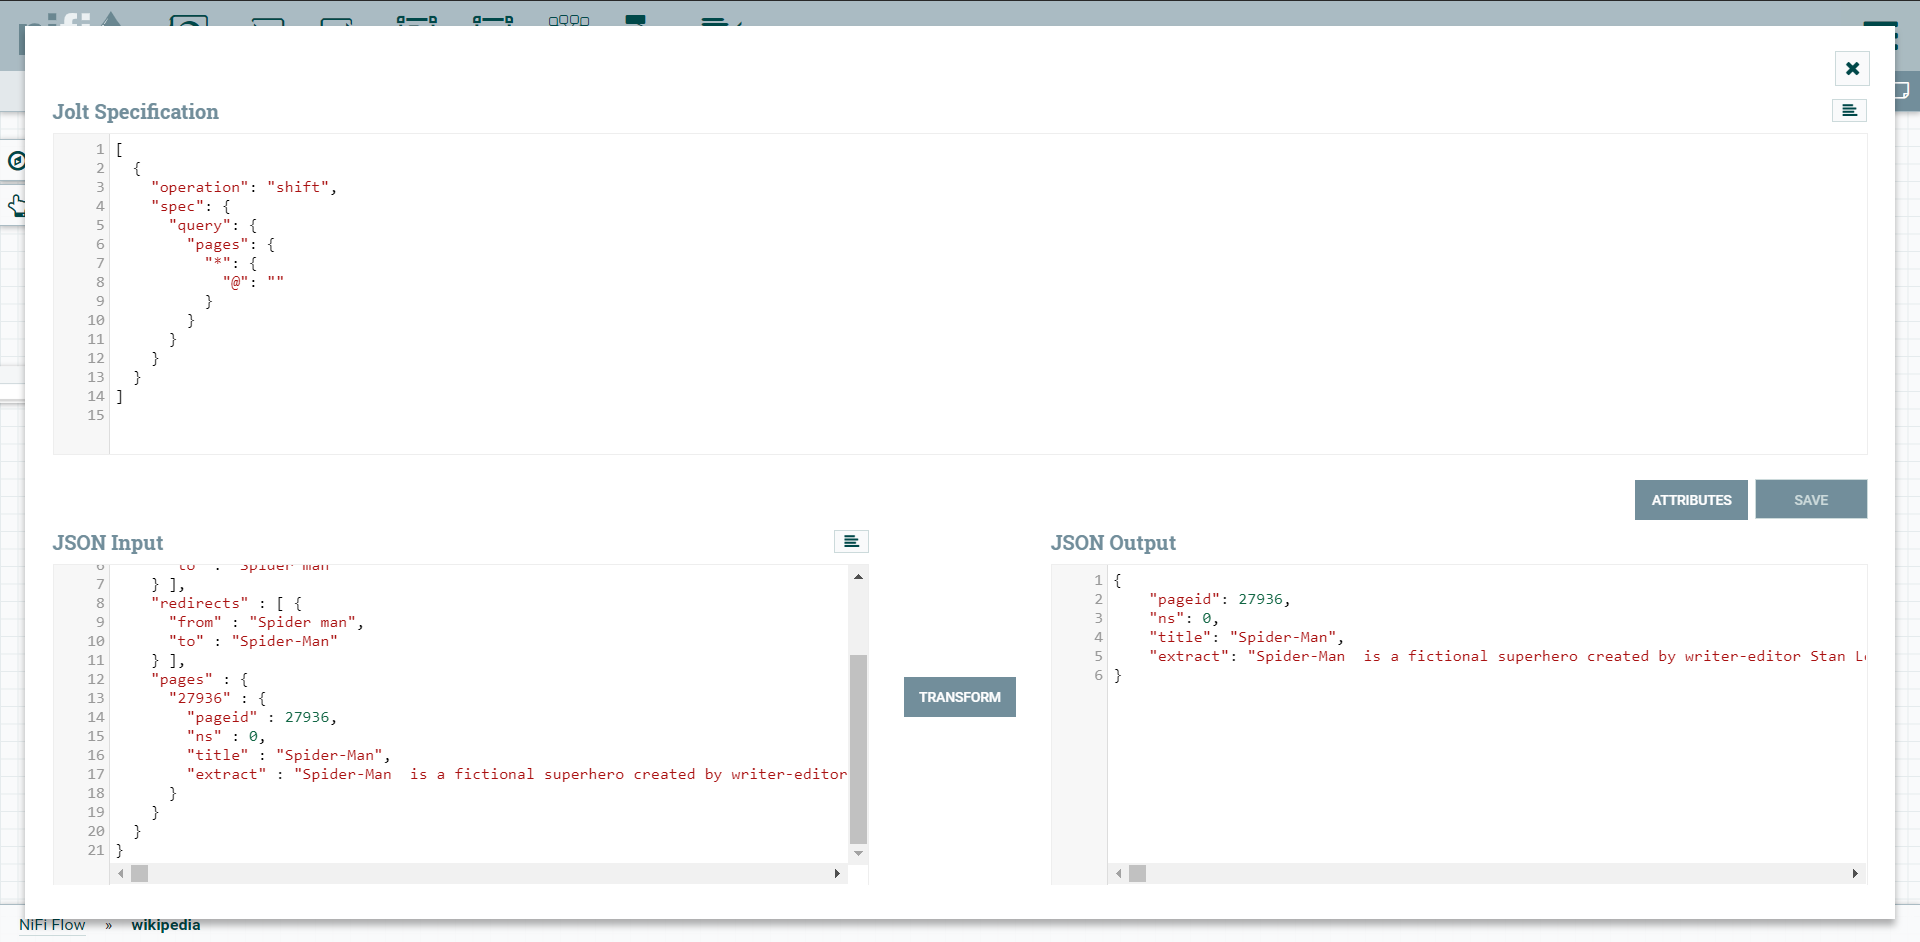The image size is (1920, 942).
Task: Click the Operate hand icon at left edge
Action: 15,207
